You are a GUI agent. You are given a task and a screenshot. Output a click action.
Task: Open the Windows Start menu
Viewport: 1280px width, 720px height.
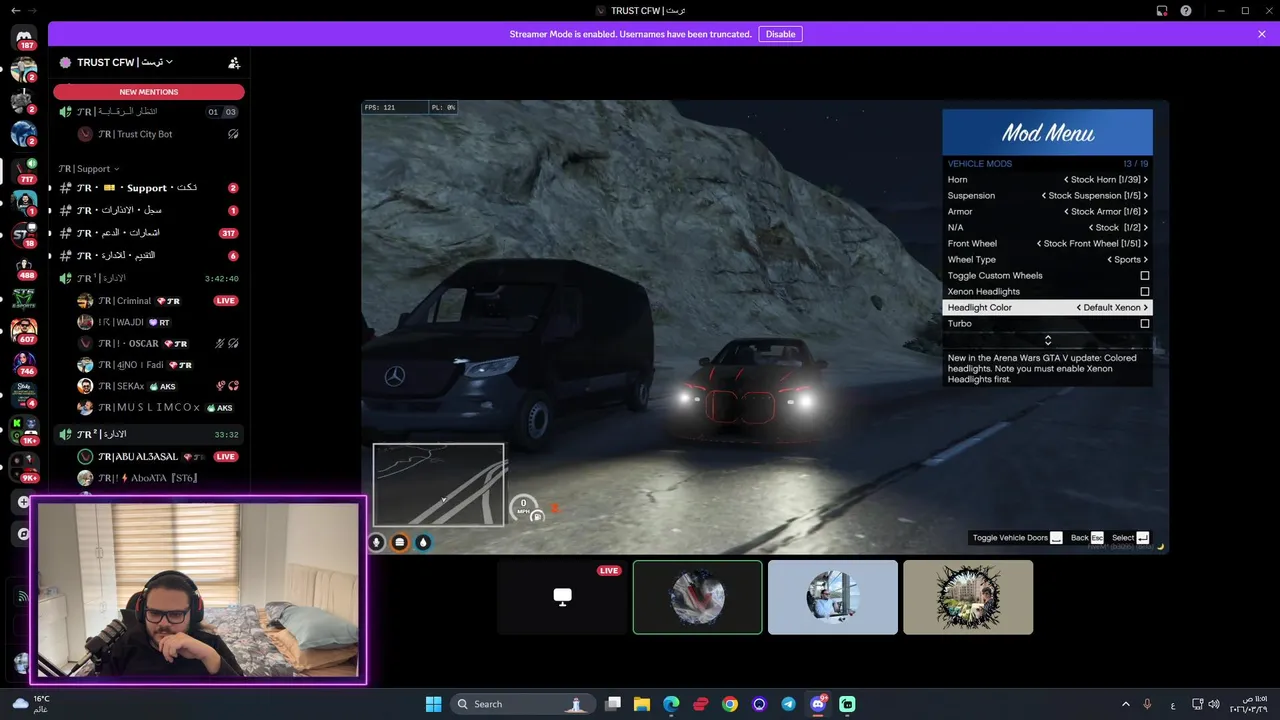pos(433,704)
